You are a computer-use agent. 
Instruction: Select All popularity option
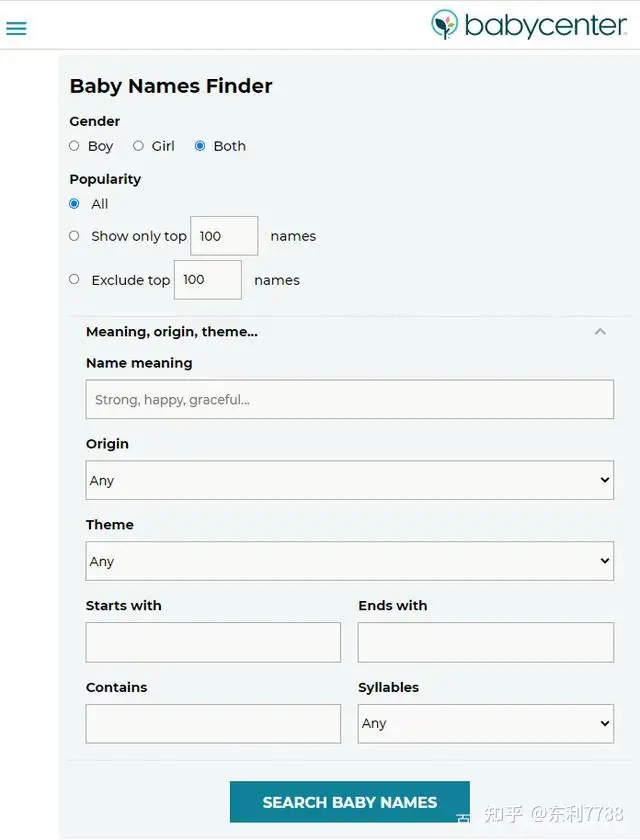point(74,204)
